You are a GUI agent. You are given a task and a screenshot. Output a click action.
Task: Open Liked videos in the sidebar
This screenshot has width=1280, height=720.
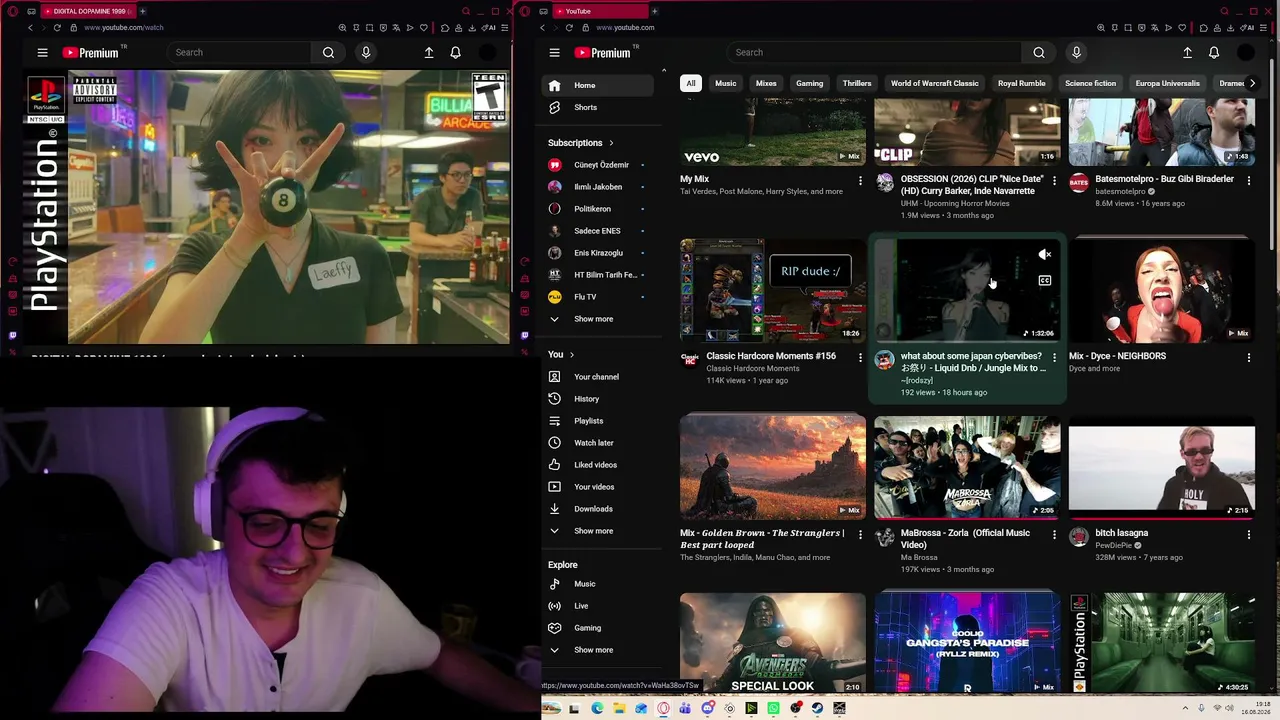598,465
